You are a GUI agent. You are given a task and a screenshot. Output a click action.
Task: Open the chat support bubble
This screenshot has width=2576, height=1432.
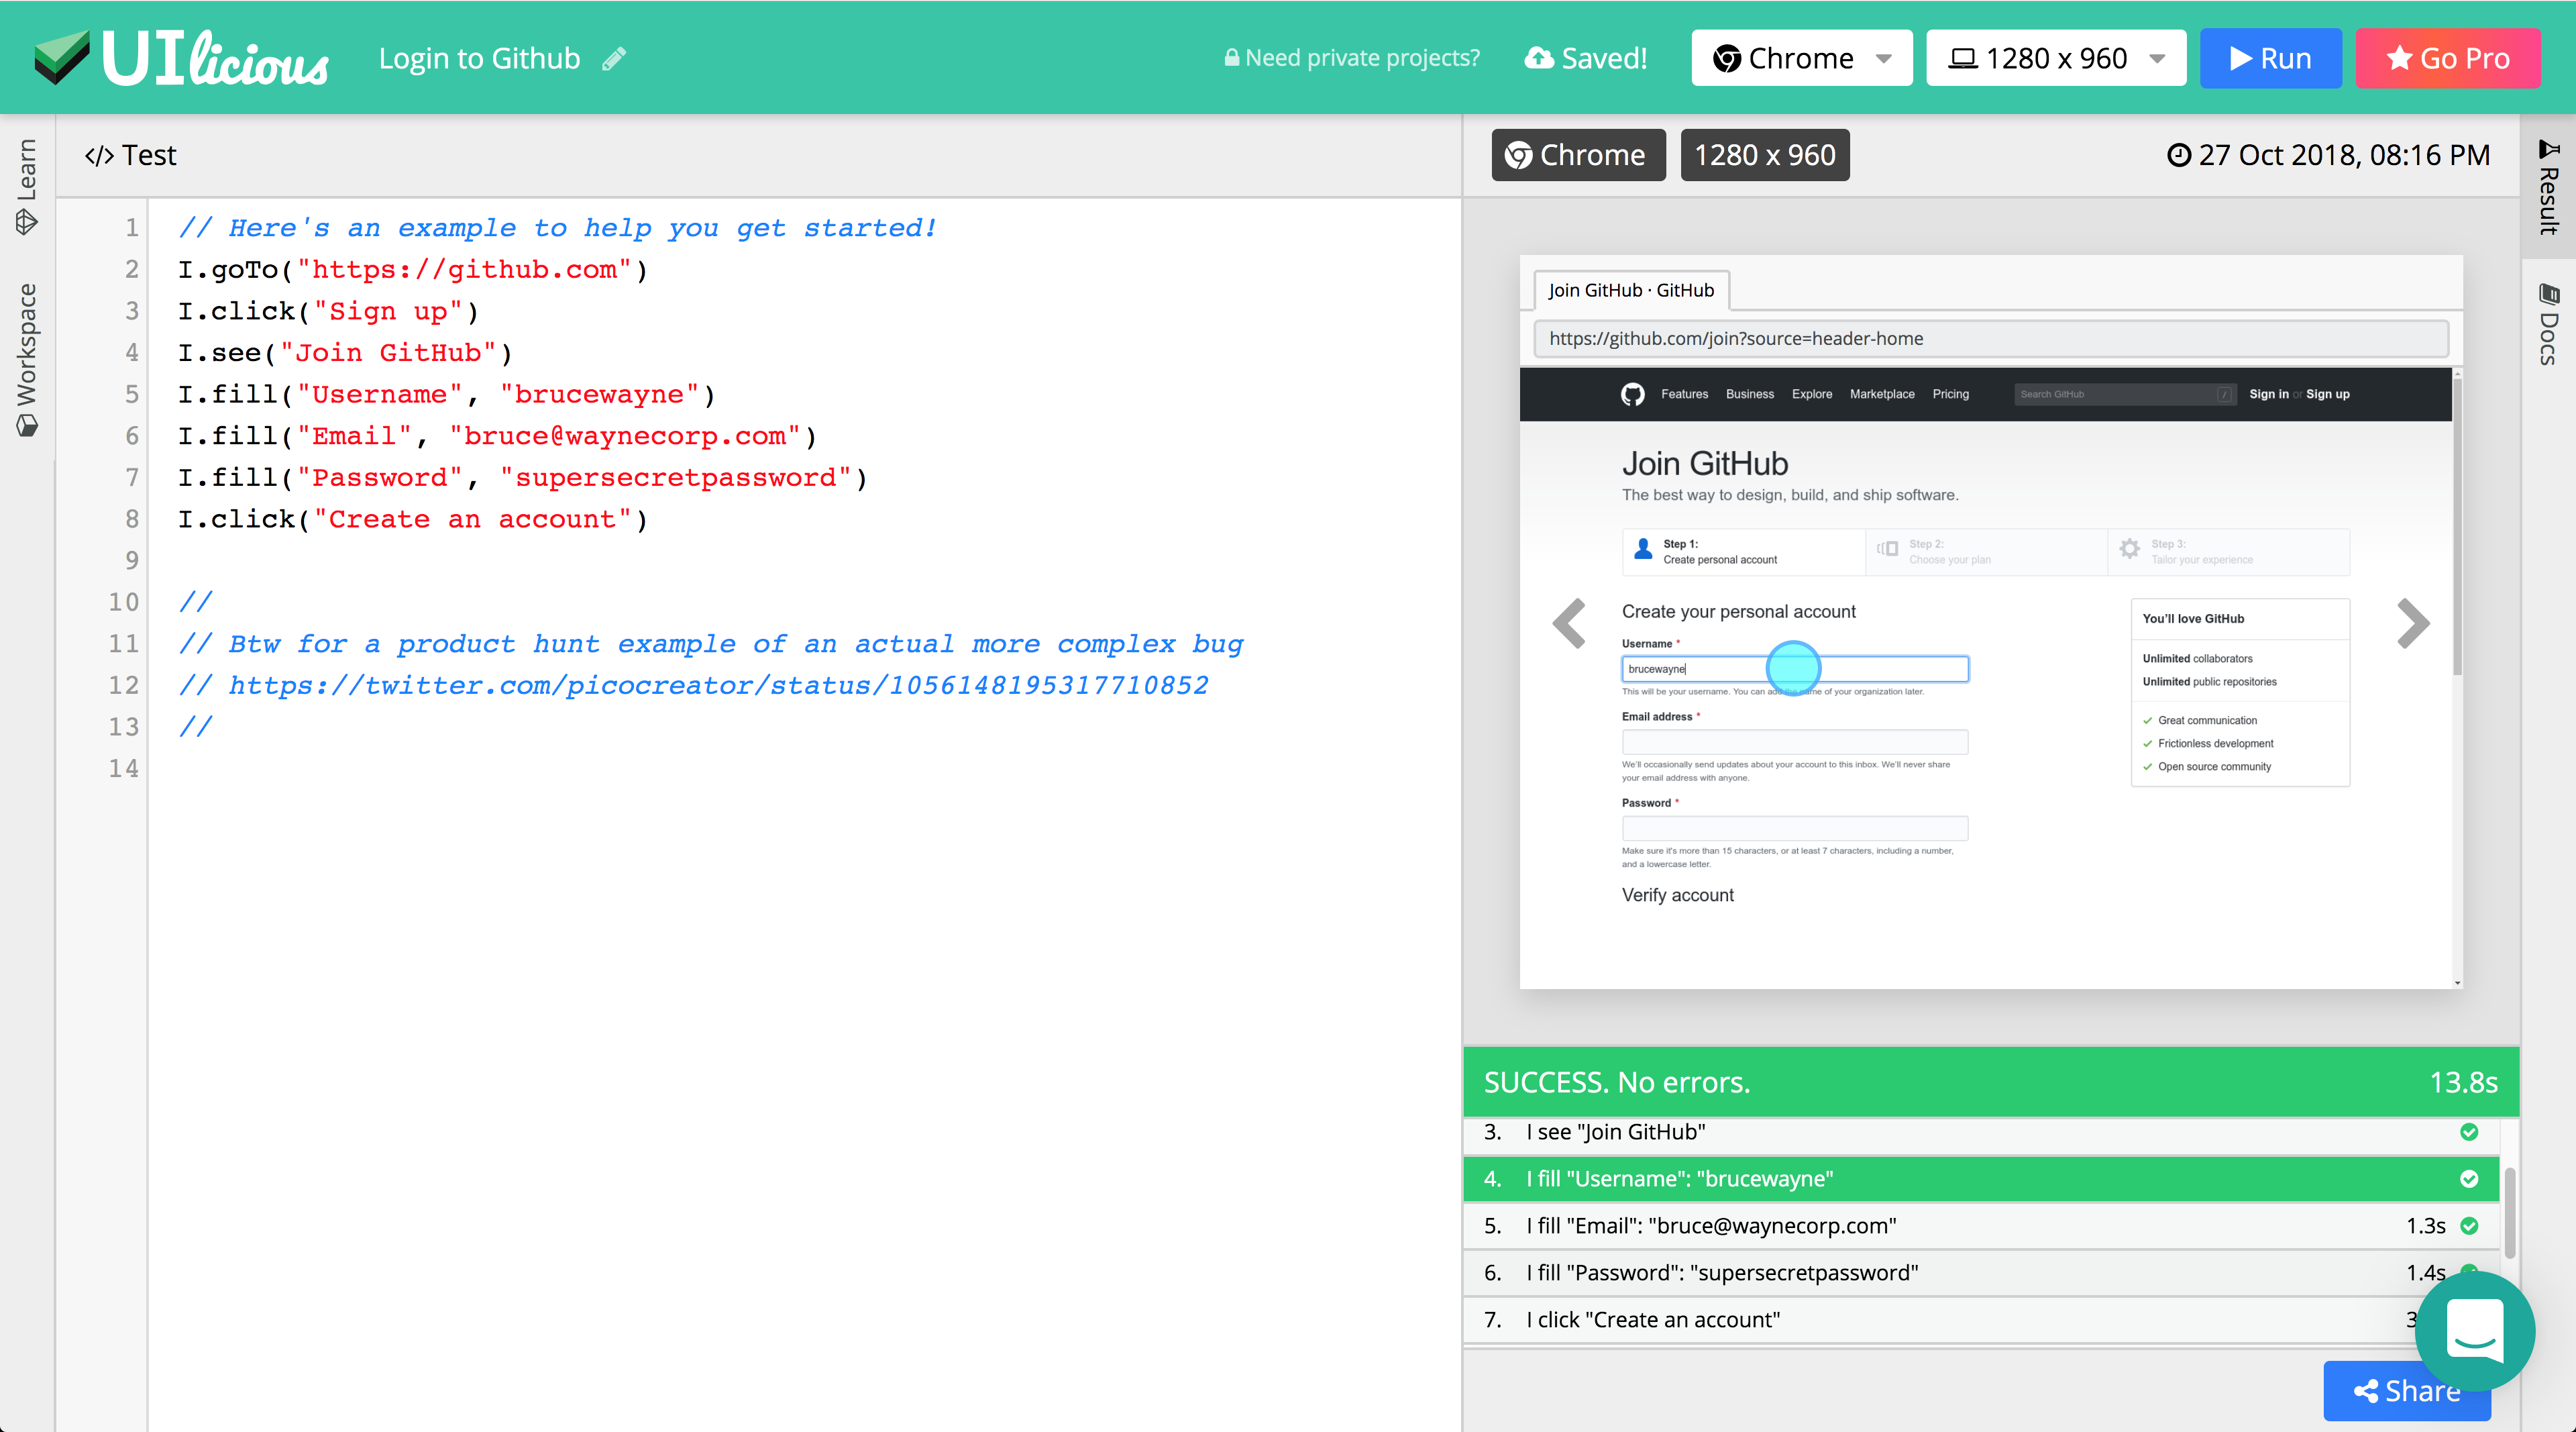click(2475, 1331)
